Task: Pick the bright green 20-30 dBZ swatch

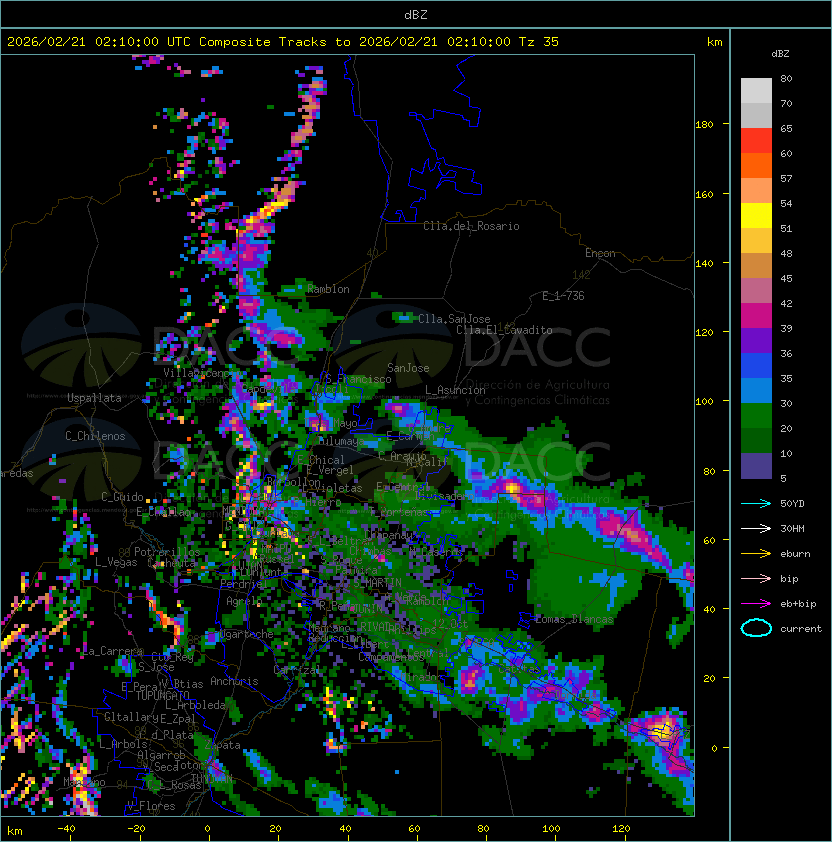Action: tap(756, 416)
